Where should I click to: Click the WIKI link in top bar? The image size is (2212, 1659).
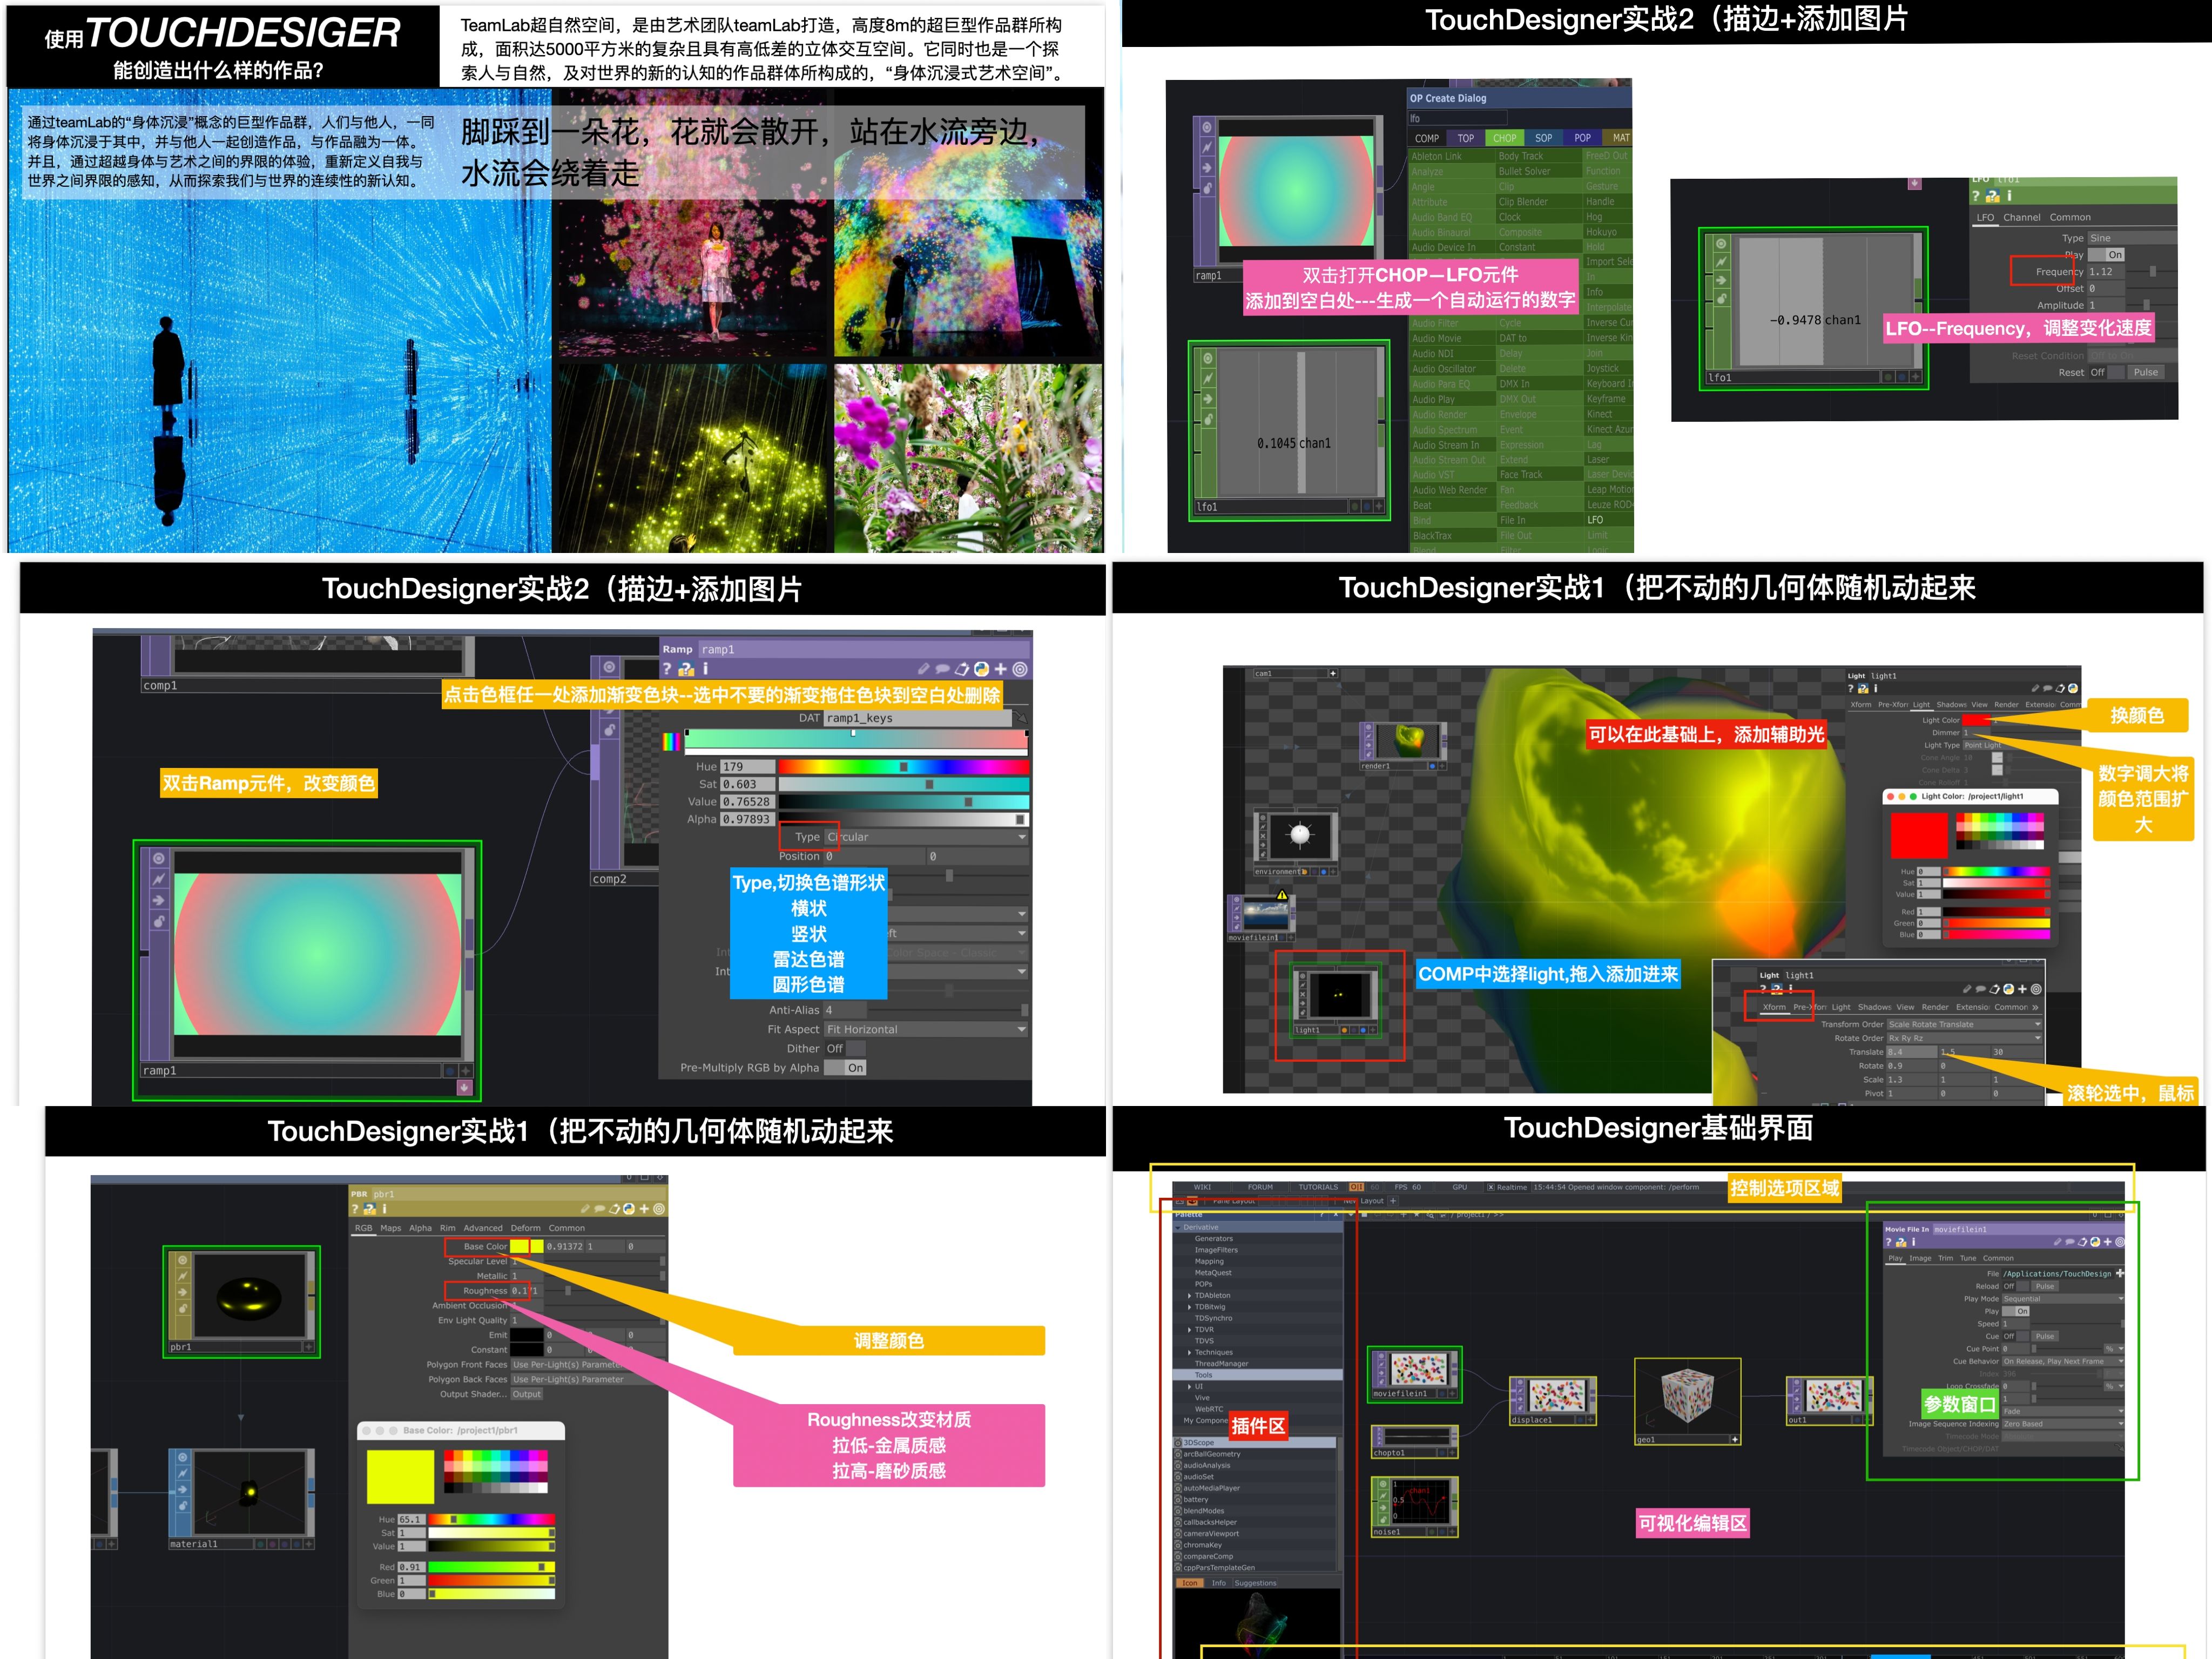(1202, 1187)
